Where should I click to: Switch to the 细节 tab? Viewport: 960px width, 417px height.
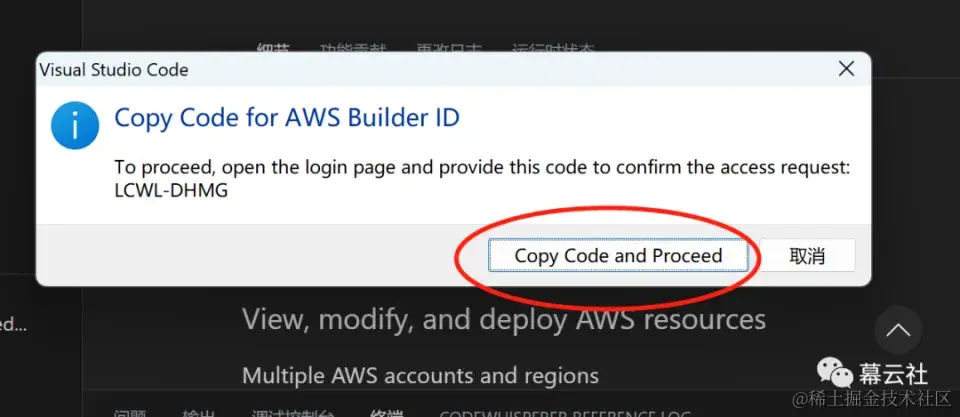click(x=273, y=48)
